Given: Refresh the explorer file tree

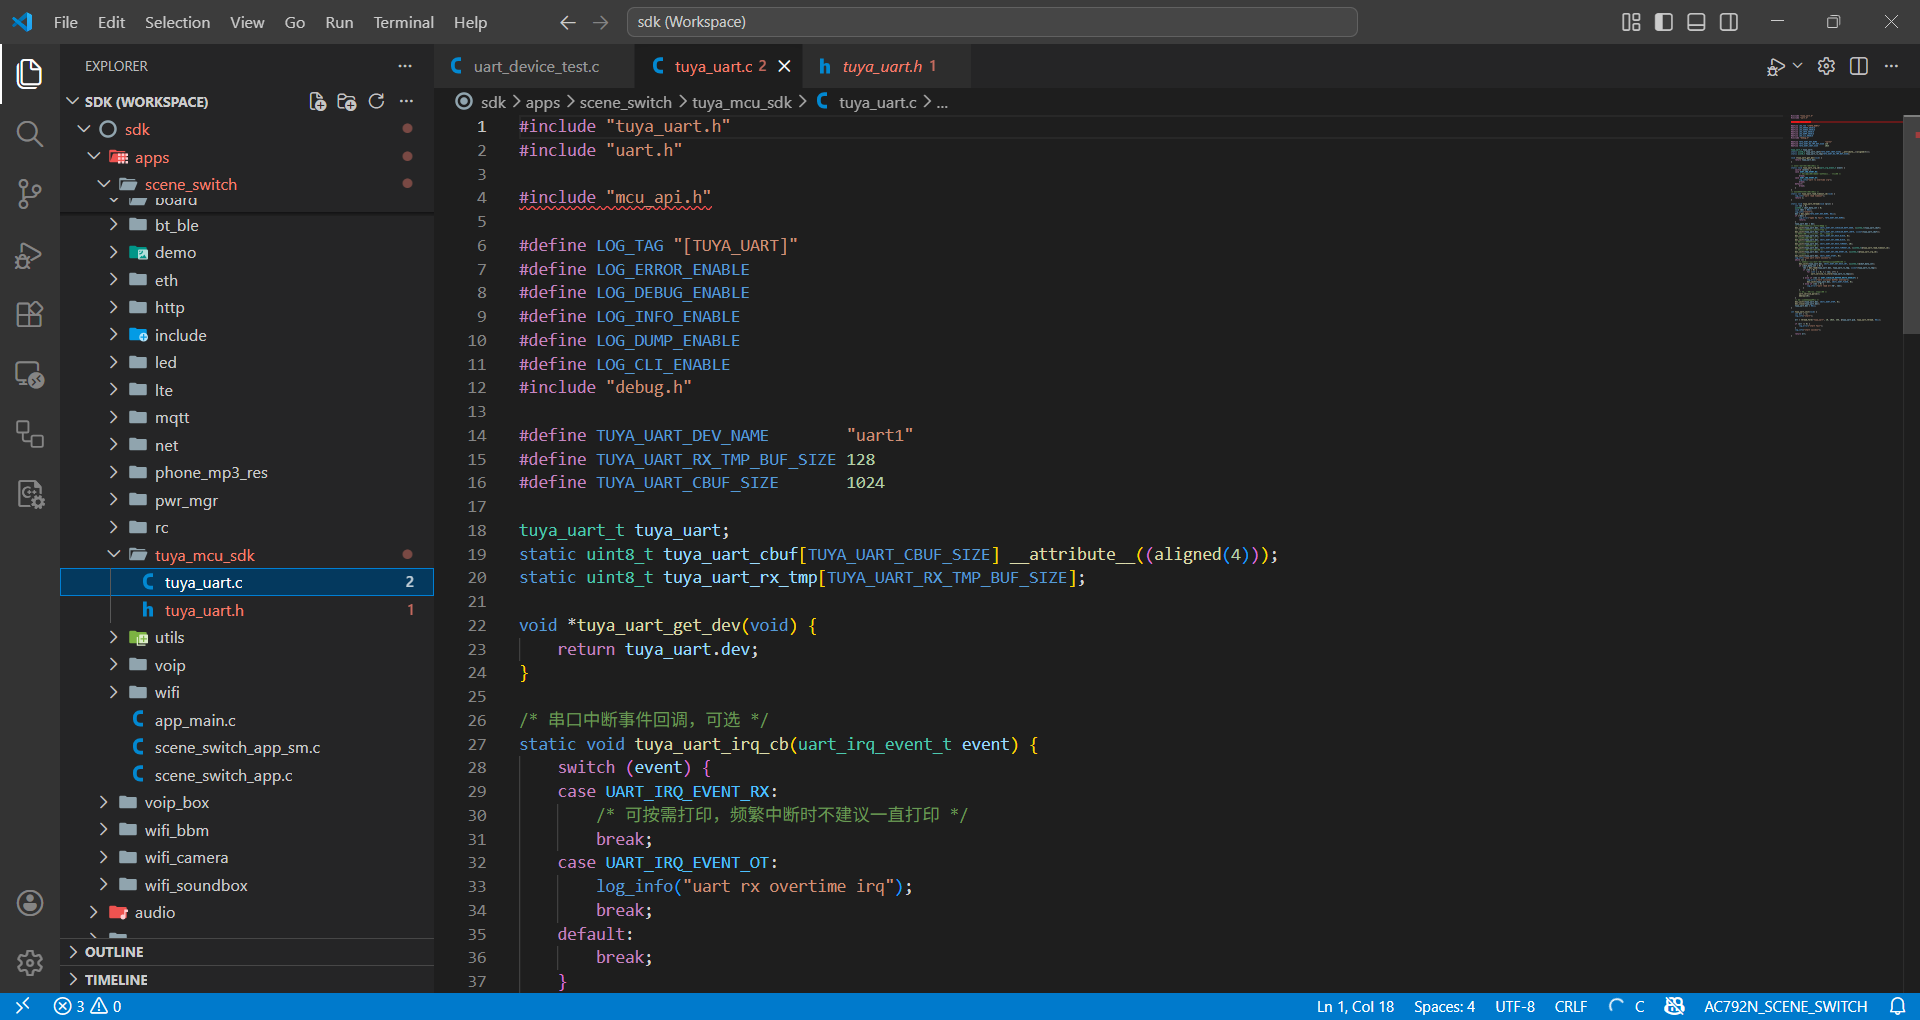Looking at the screenshot, I should [376, 102].
